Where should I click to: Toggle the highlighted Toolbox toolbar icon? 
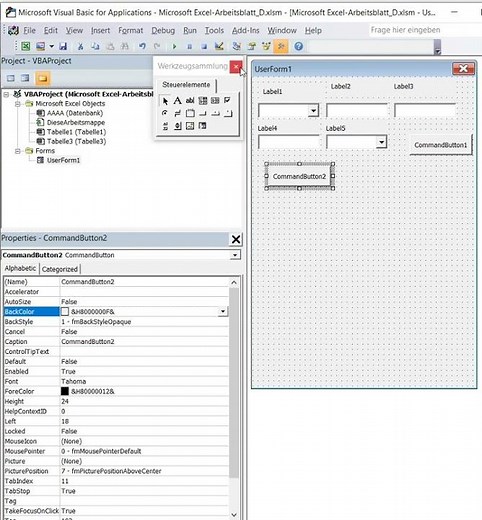(x=281, y=46)
